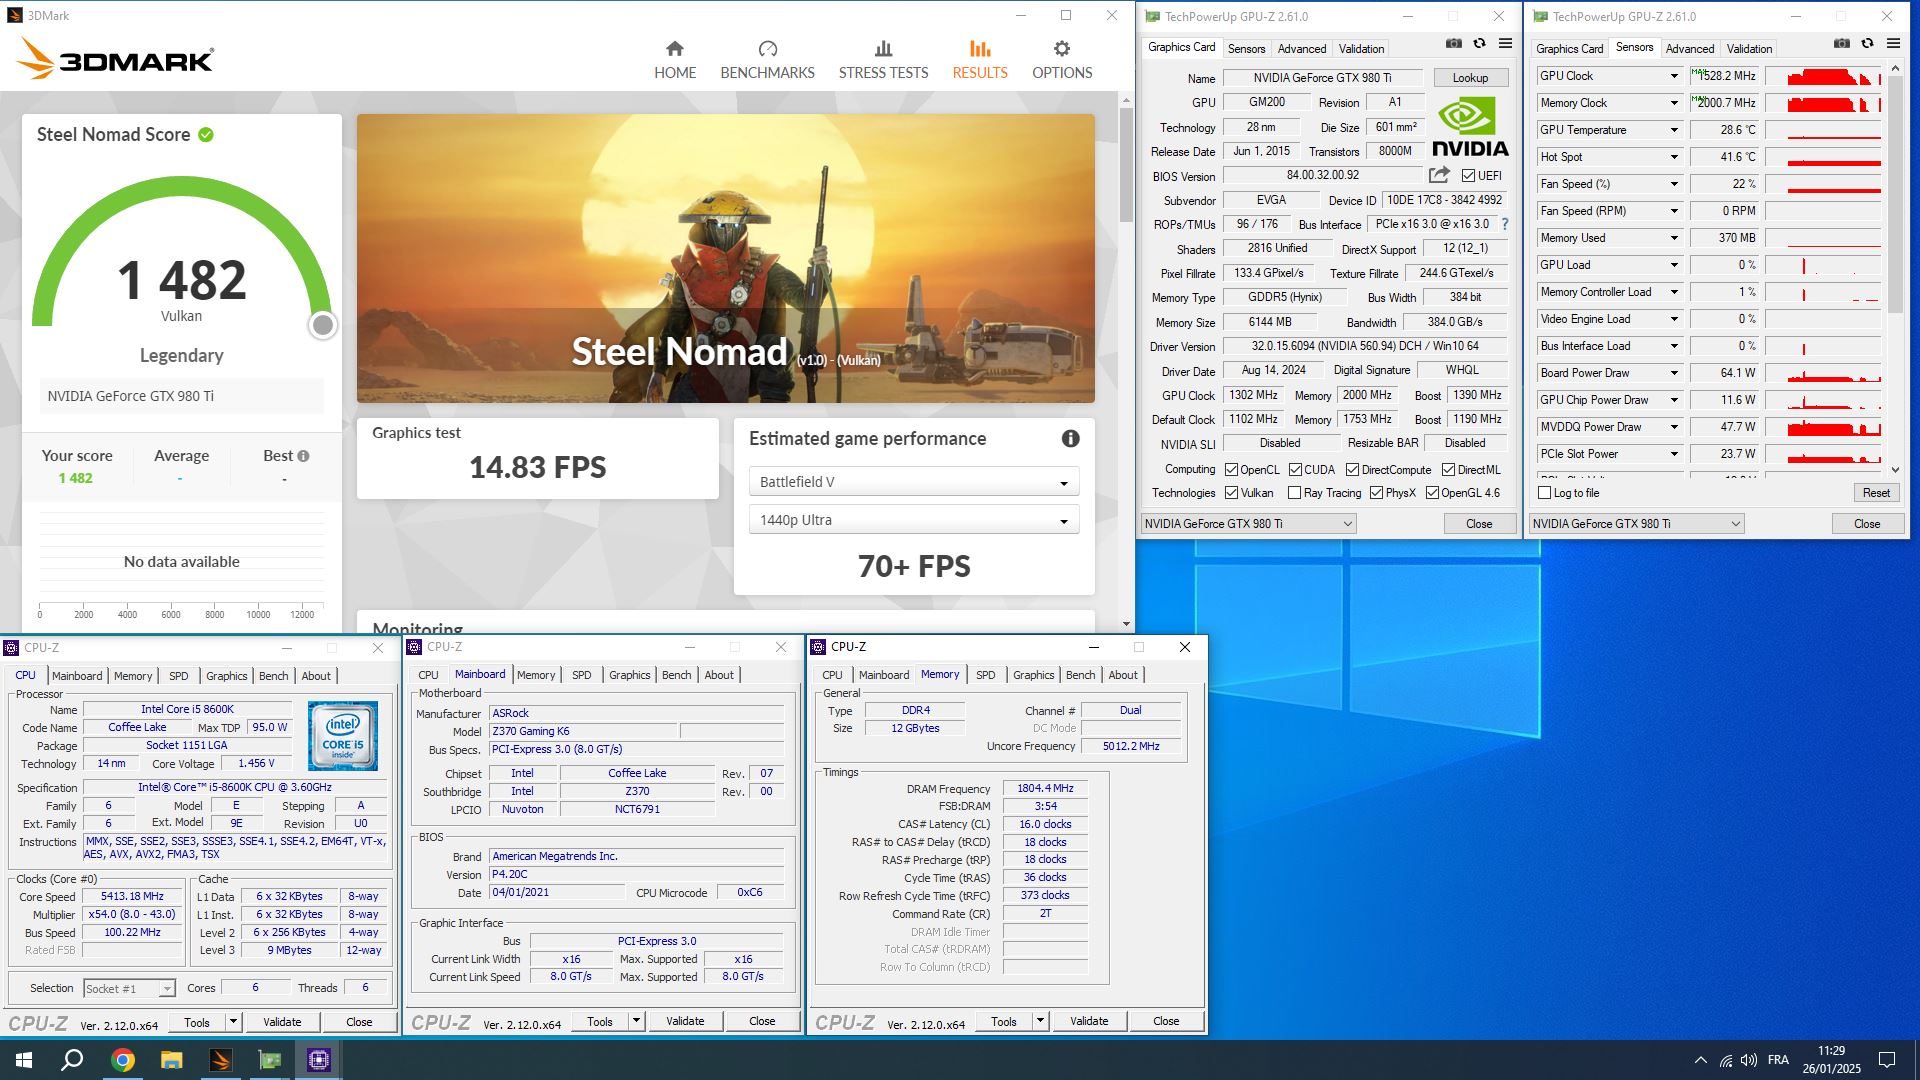Image resolution: width=1920 pixels, height=1080 pixels.
Task: Open the 1440p Ultra resolution dropdown
Action: (x=914, y=520)
